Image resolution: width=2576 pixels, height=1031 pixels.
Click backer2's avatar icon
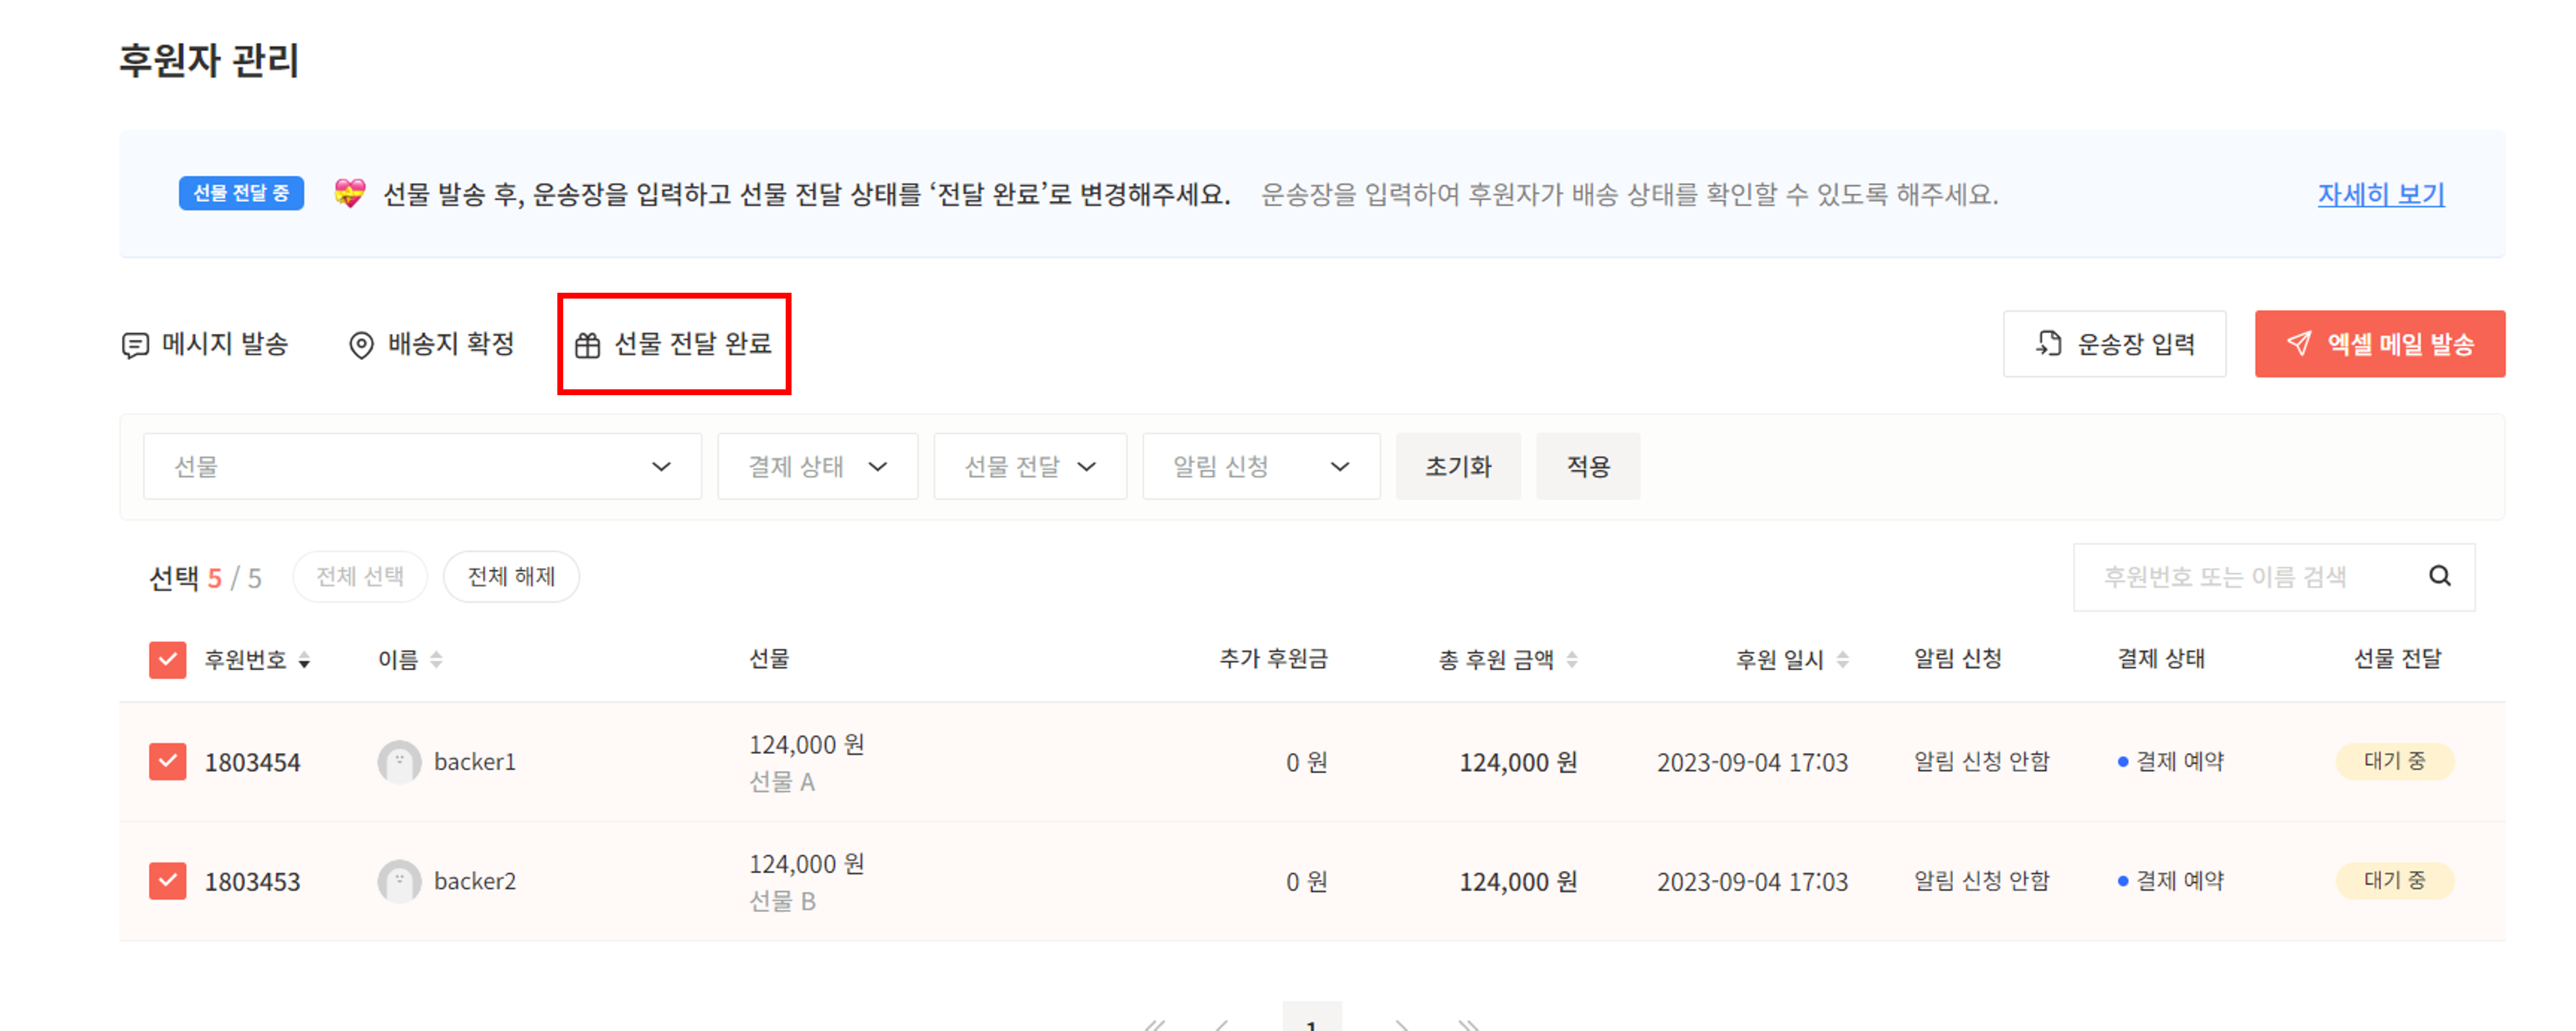point(399,881)
